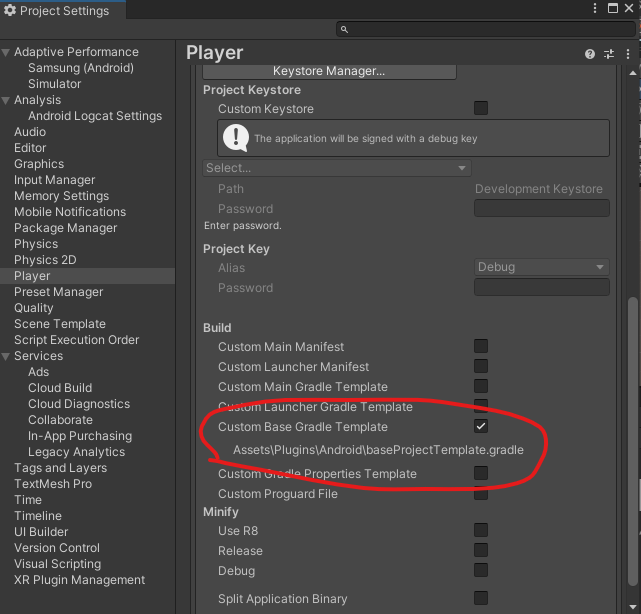The image size is (641, 614).
Task: Select Quality settings category
Action: [x=34, y=307]
